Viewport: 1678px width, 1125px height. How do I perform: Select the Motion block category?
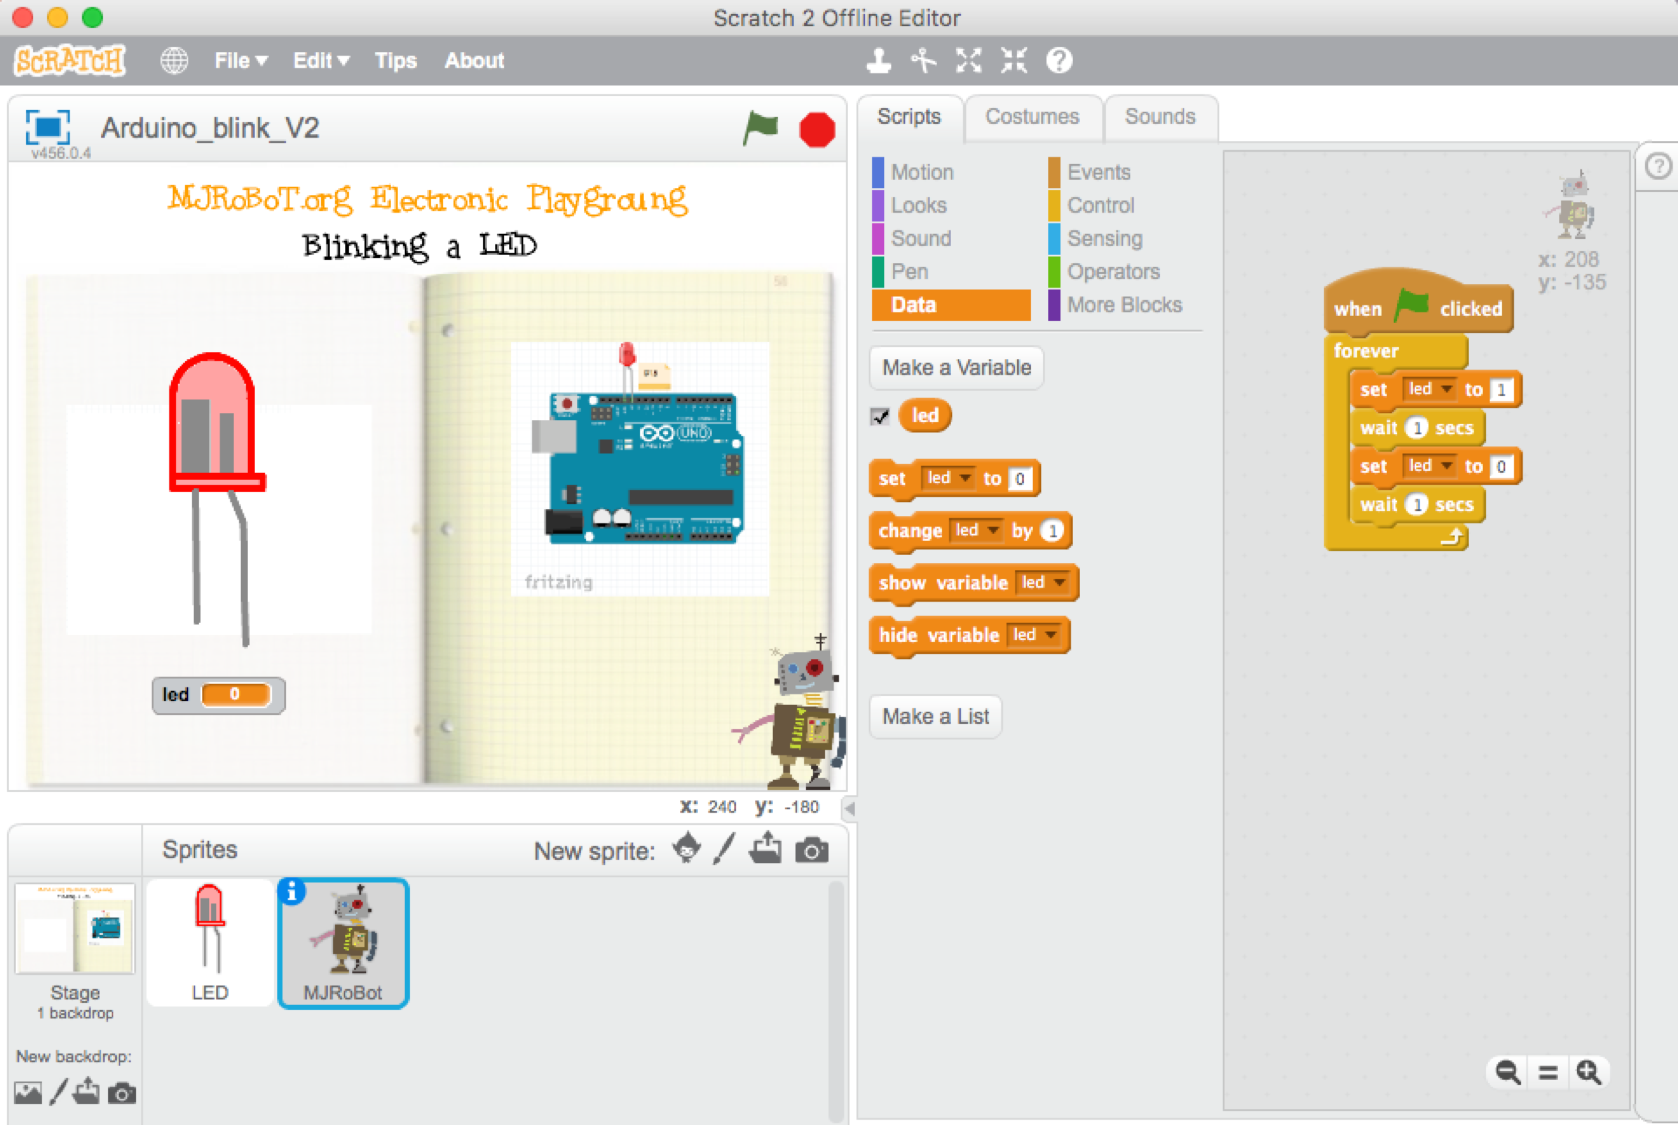[x=922, y=172]
